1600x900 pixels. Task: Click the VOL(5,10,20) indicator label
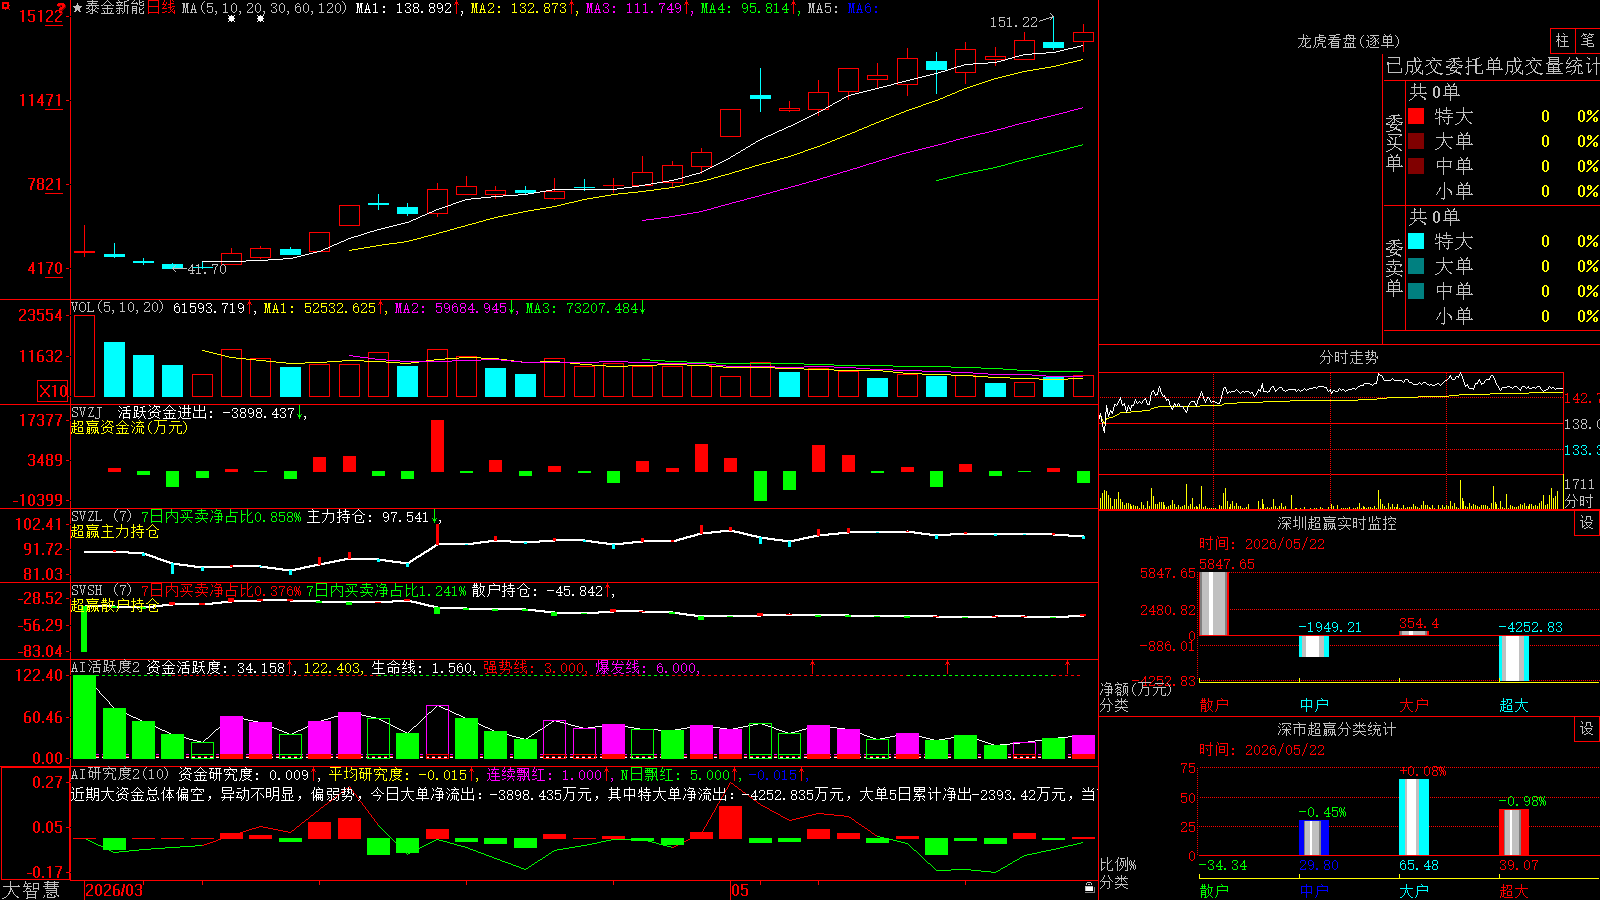tap(117, 308)
